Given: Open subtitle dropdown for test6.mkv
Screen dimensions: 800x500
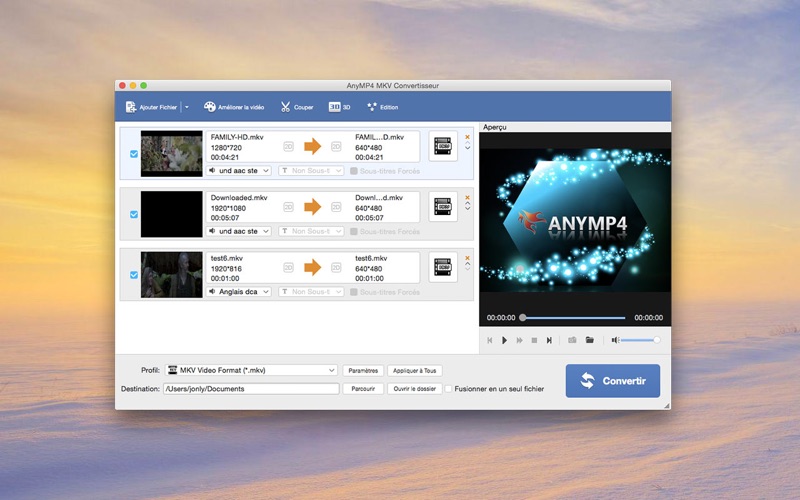Looking at the screenshot, I should tap(311, 292).
